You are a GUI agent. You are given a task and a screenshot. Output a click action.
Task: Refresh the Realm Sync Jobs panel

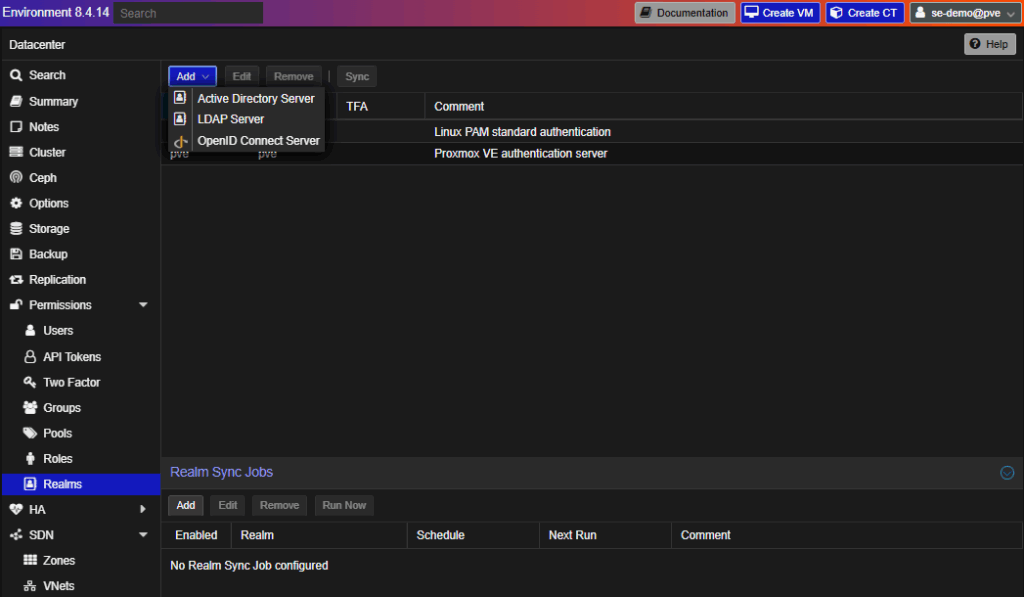tap(1008, 471)
